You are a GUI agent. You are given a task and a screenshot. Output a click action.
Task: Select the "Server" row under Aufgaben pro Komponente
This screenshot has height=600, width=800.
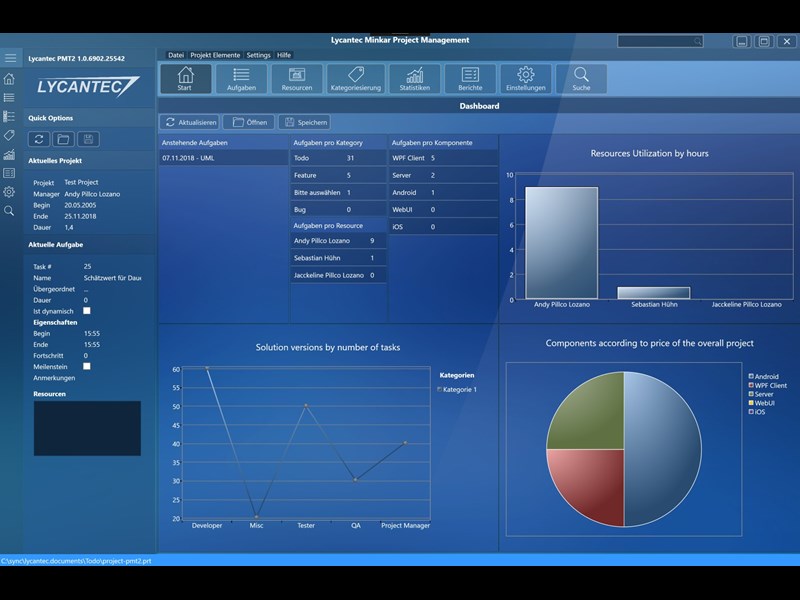point(443,176)
